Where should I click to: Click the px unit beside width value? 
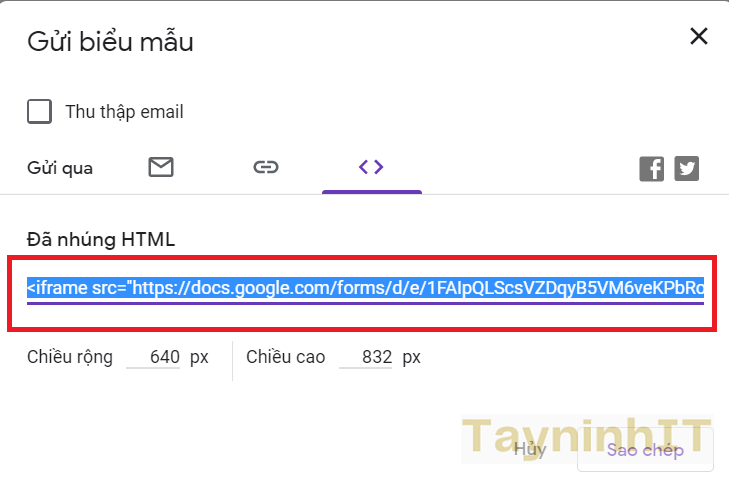[x=199, y=357]
